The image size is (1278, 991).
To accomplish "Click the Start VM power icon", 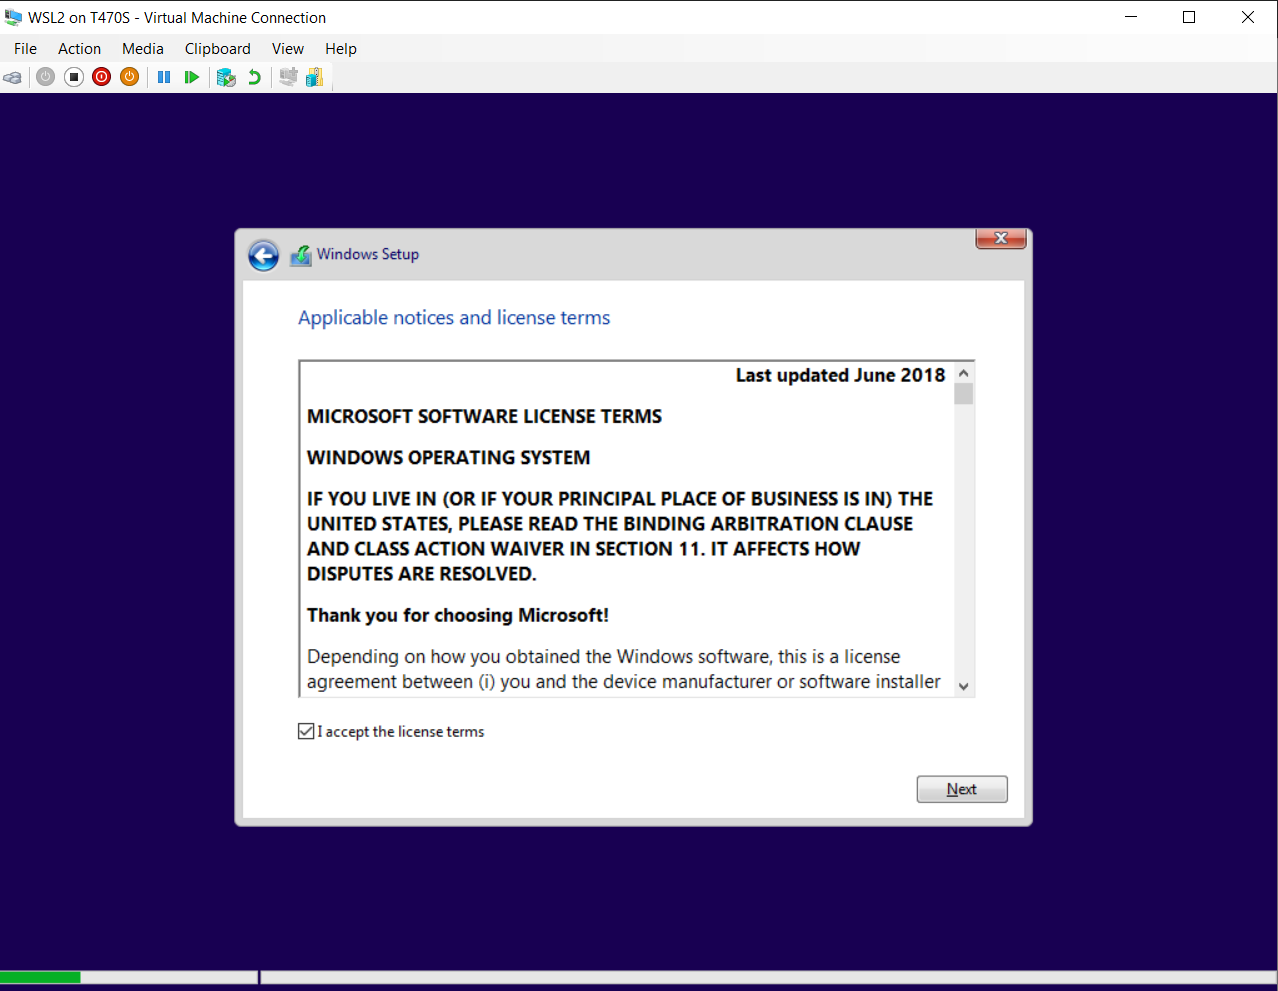I will [x=45, y=77].
